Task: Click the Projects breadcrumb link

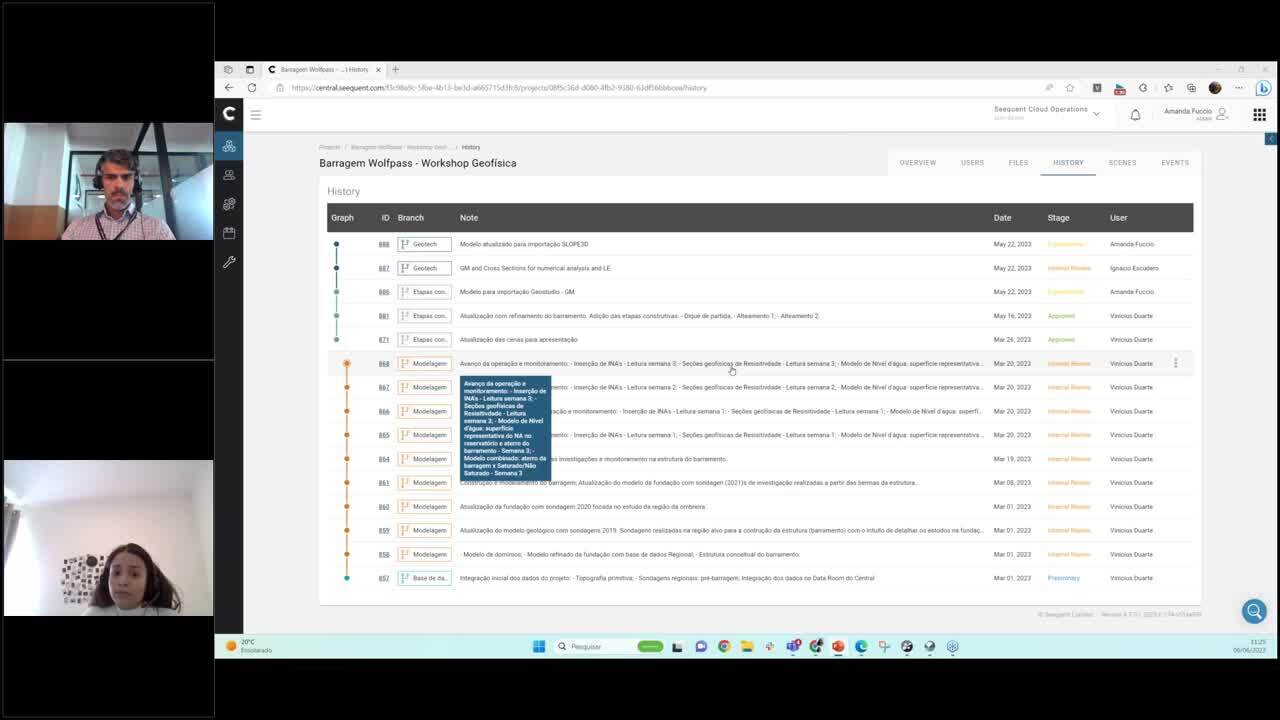Action: [330, 147]
